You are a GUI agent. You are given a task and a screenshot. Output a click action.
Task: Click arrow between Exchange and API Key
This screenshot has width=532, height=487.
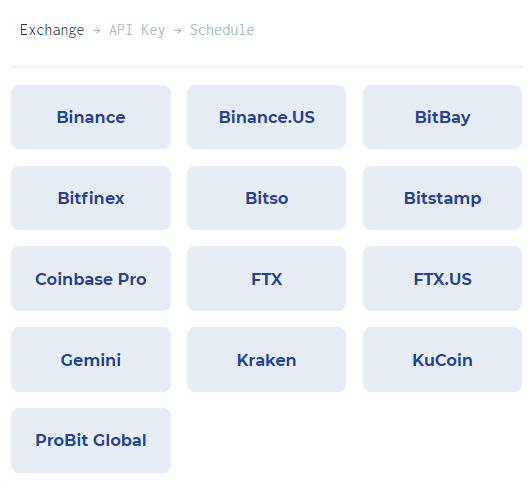pyautogui.click(x=97, y=31)
